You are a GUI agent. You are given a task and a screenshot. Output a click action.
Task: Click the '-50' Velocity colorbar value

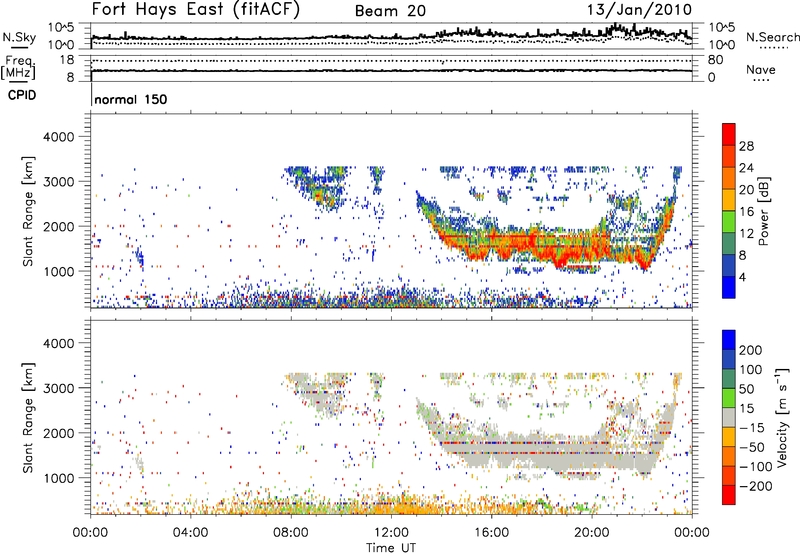click(752, 447)
